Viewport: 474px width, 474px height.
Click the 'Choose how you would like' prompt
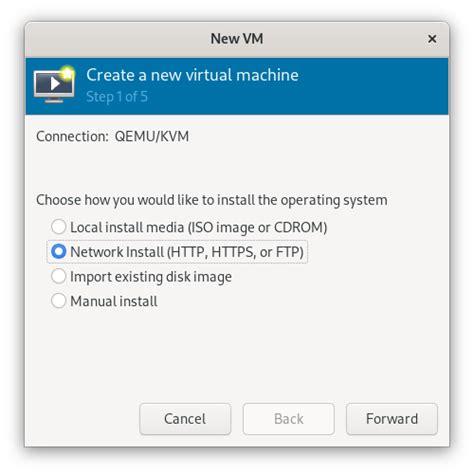point(212,200)
